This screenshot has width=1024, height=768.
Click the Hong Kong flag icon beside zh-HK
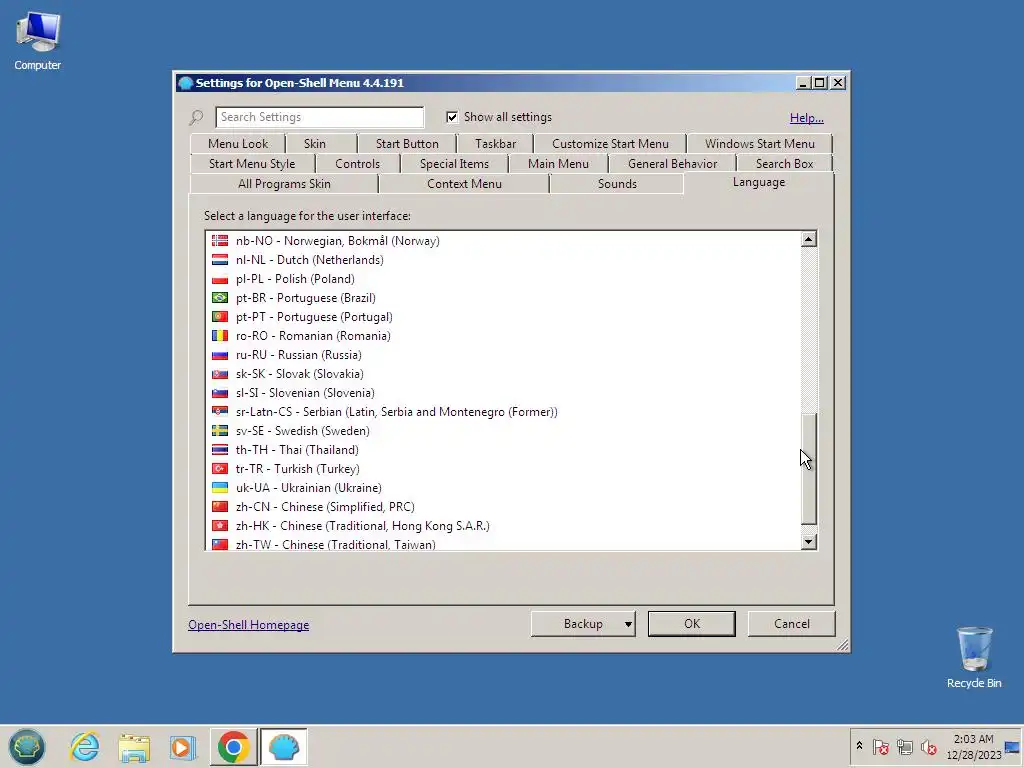coord(220,526)
